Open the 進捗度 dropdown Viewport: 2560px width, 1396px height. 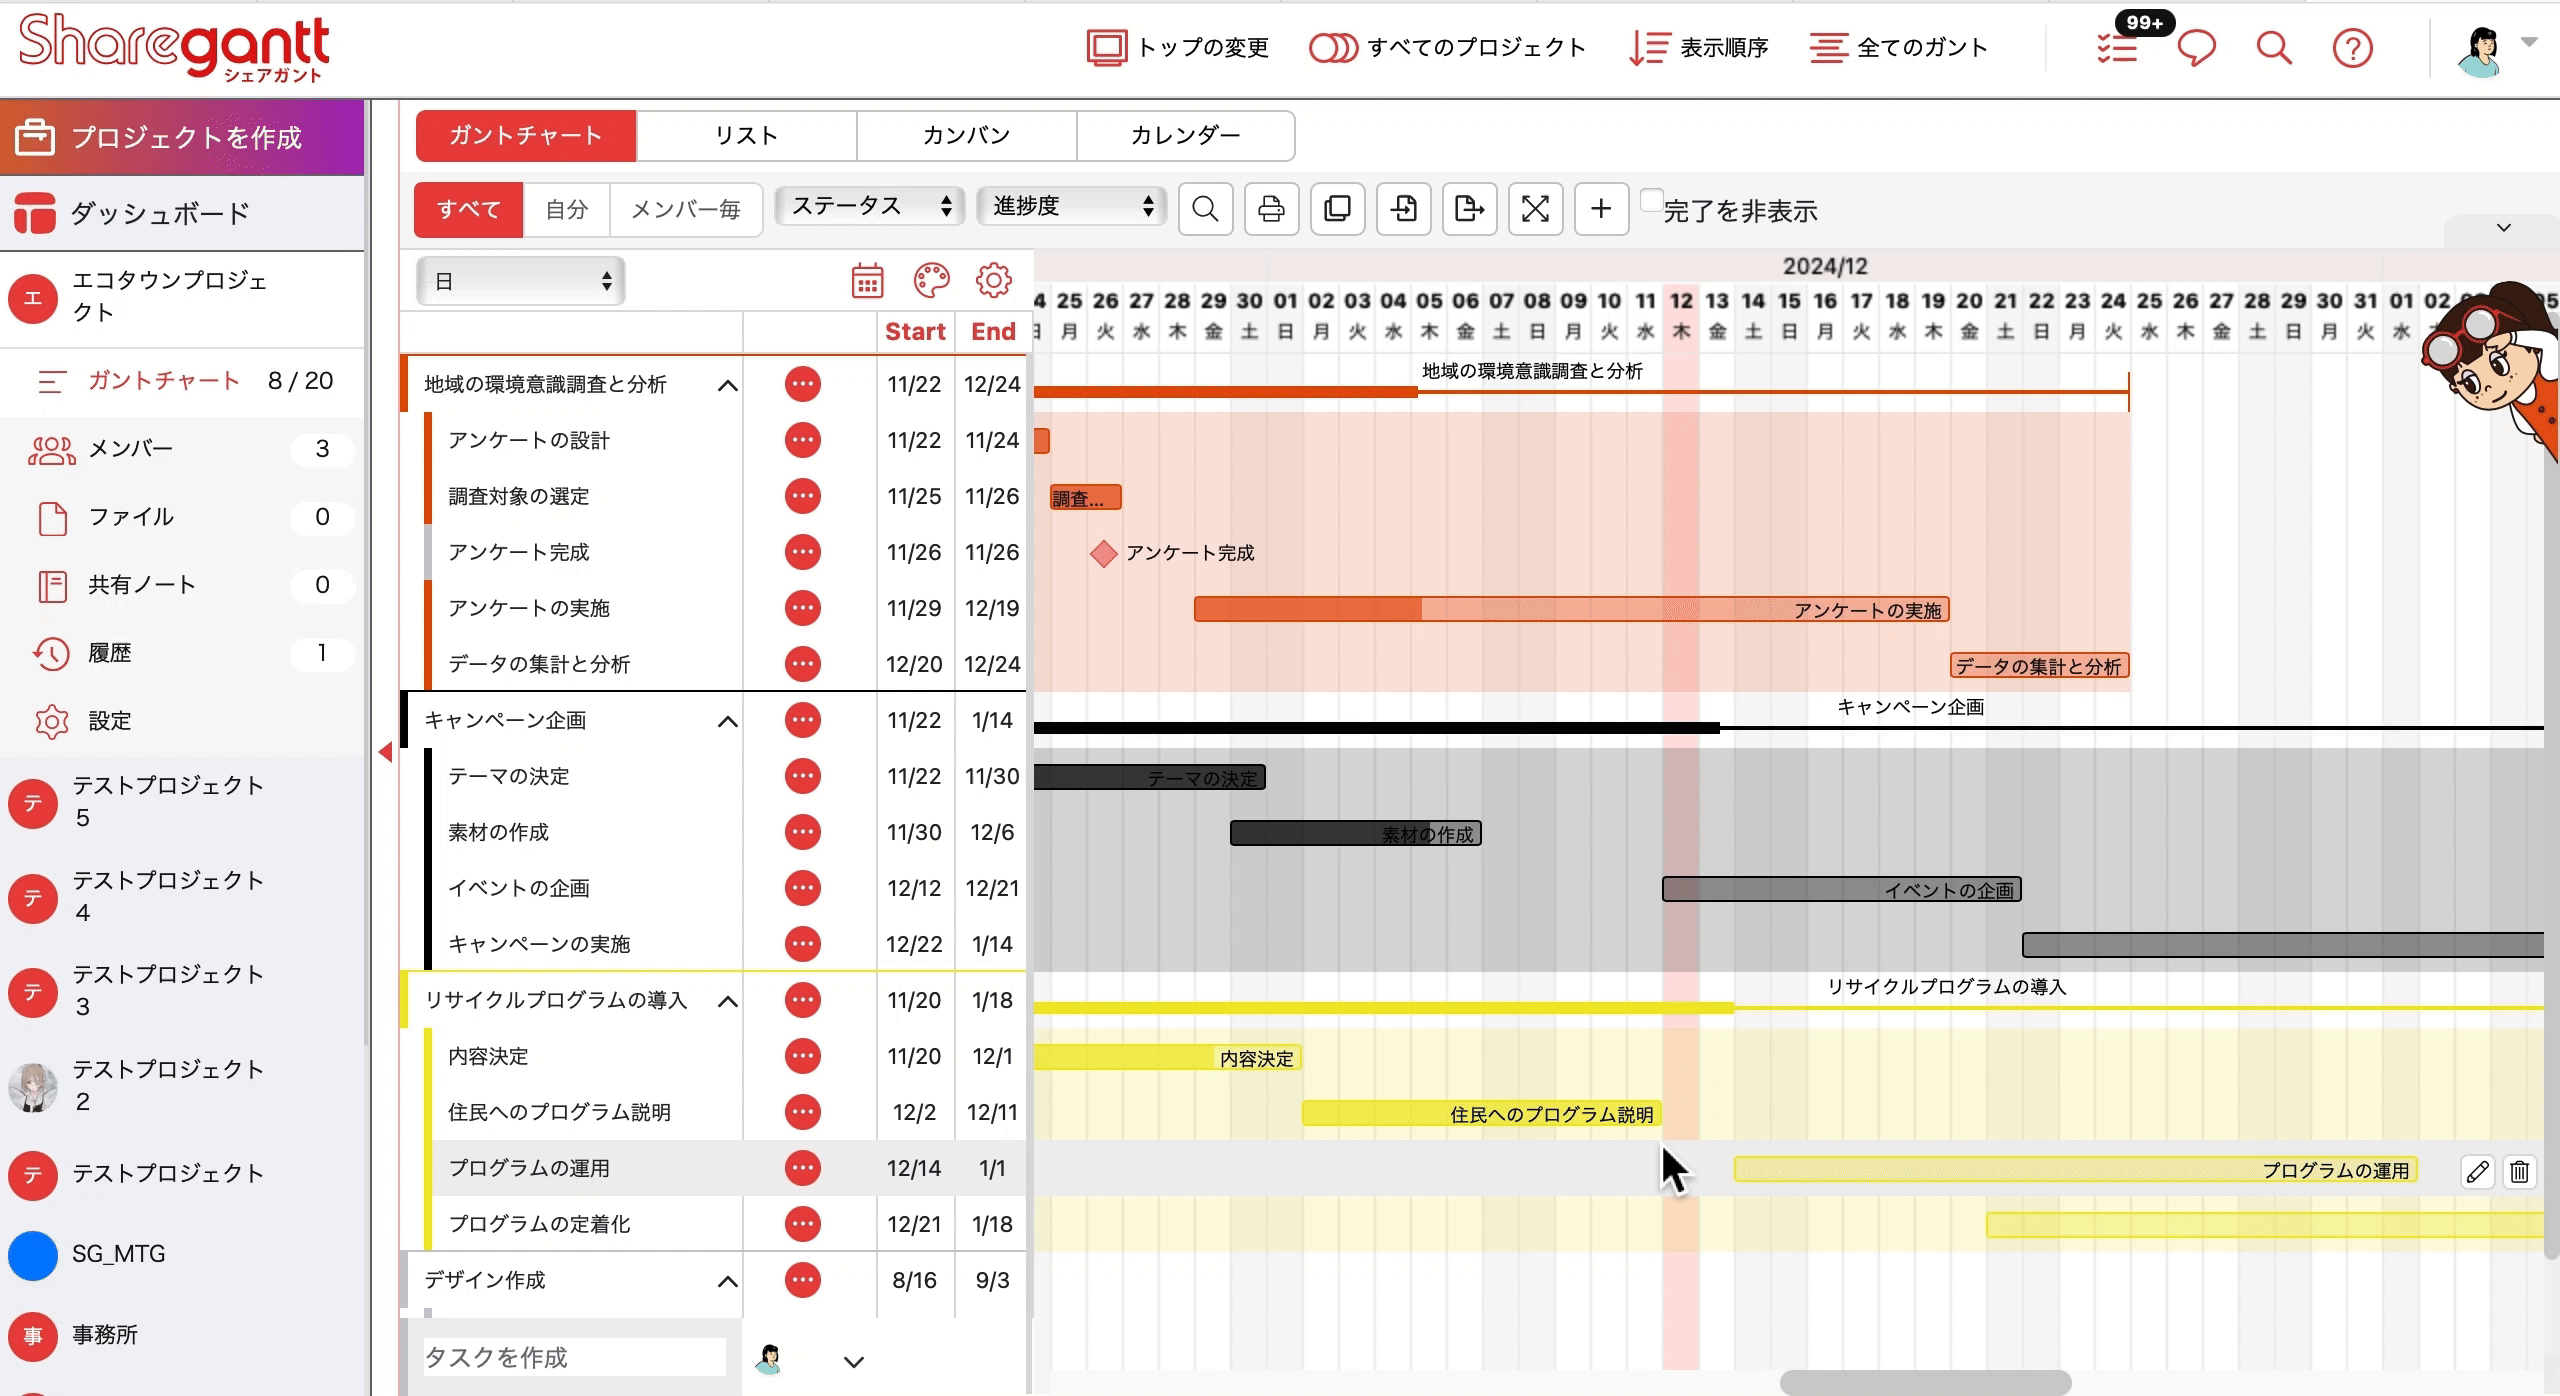(x=1071, y=206)
